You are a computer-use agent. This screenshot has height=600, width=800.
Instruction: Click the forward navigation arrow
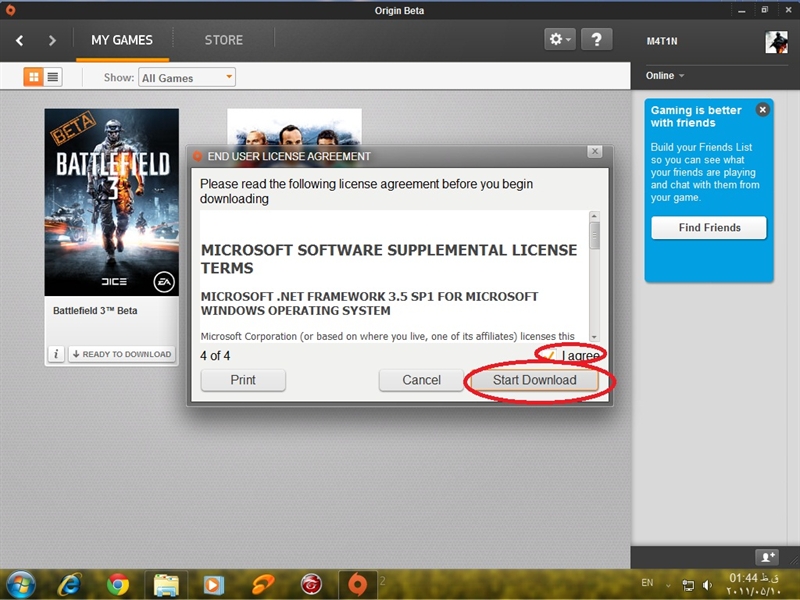click(x=52, y=41)
